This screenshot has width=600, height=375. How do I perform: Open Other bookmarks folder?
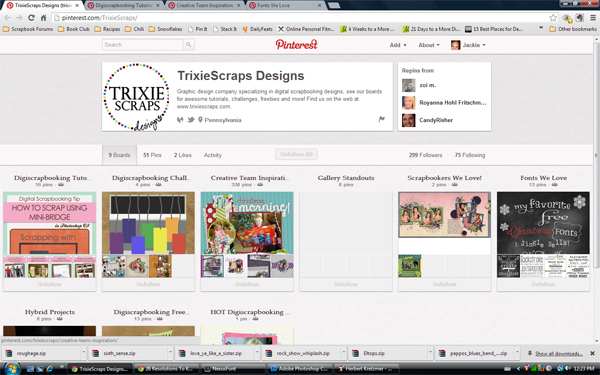[x=572, y=29]
